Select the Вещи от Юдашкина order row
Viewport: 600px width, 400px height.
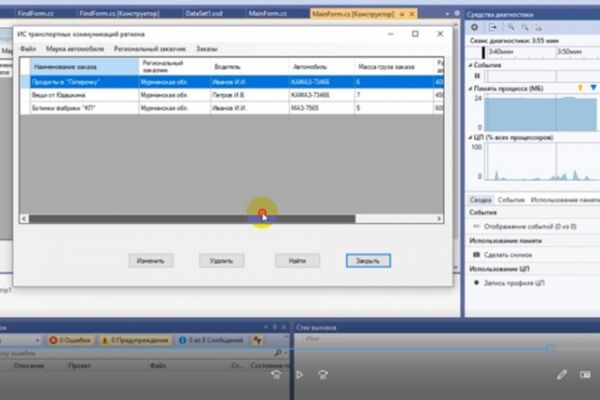tap(232, 95)
